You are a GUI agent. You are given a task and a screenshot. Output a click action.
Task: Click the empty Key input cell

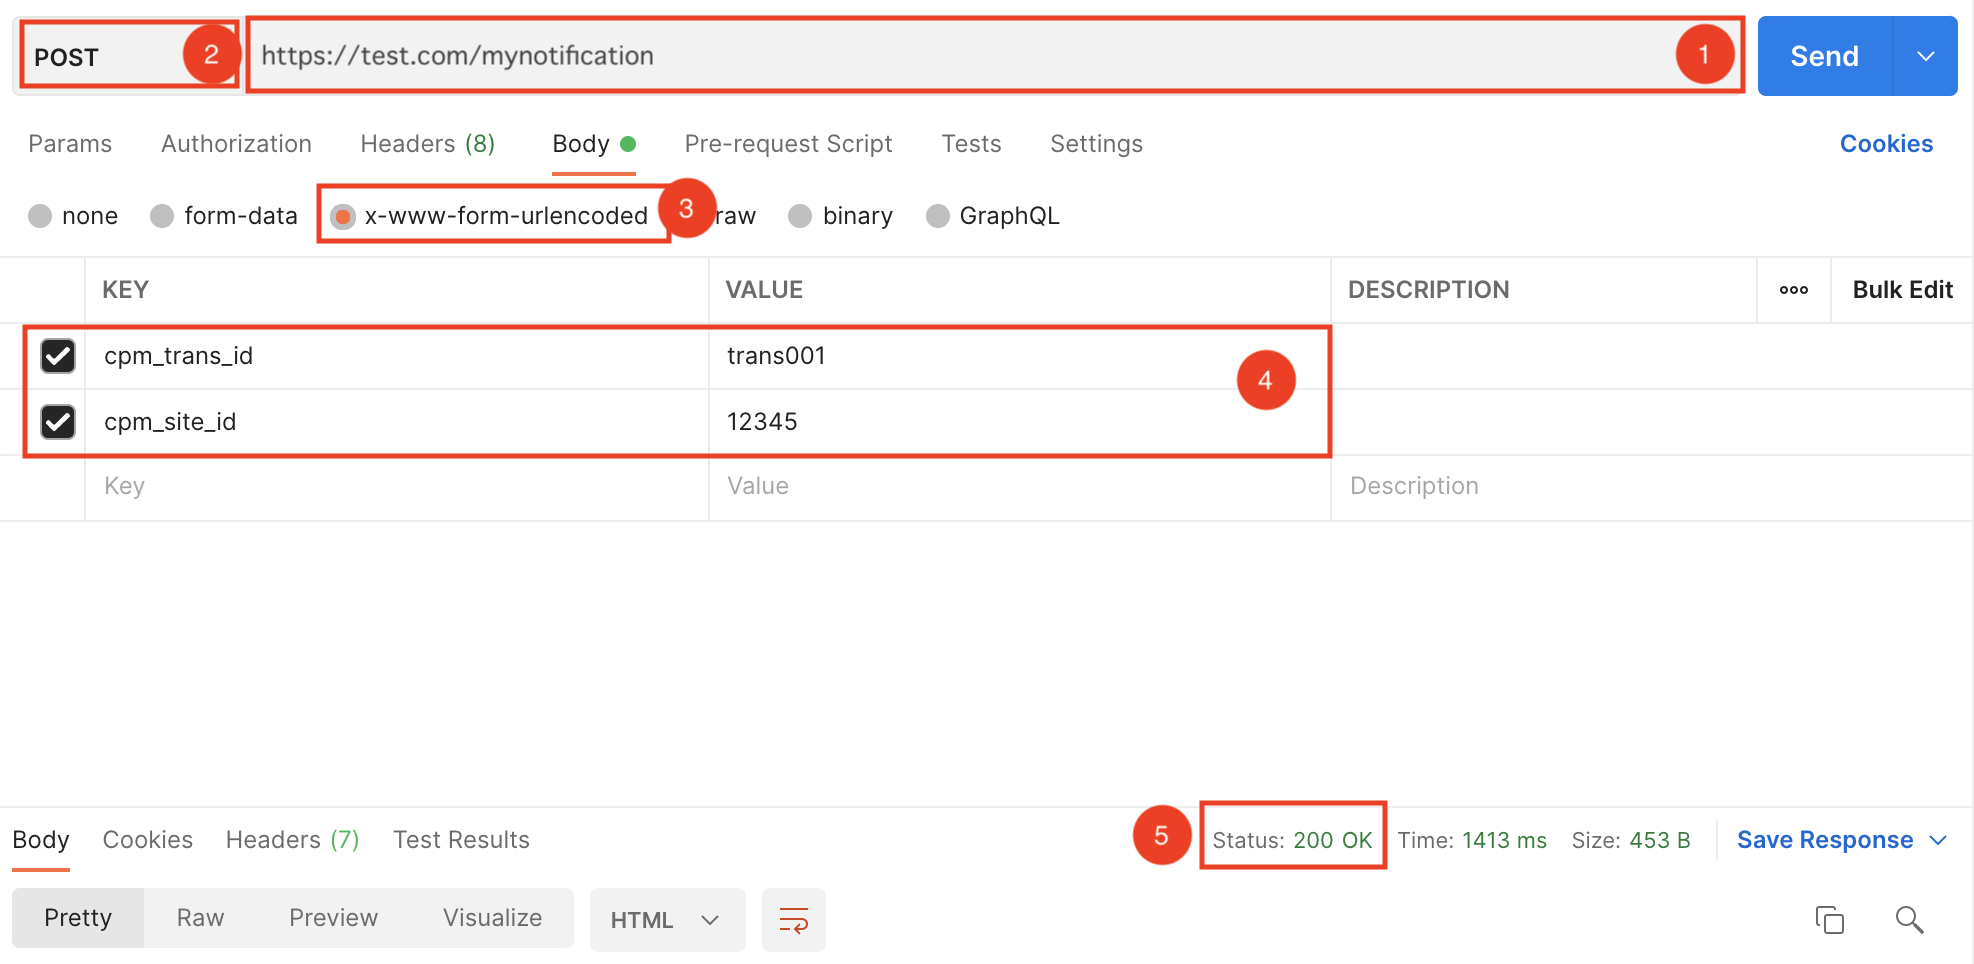(x=397, y=487)
